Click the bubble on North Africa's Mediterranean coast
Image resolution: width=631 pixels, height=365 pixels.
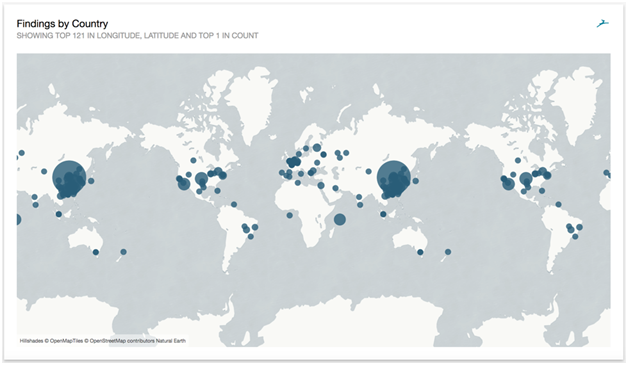pos(297,183)
